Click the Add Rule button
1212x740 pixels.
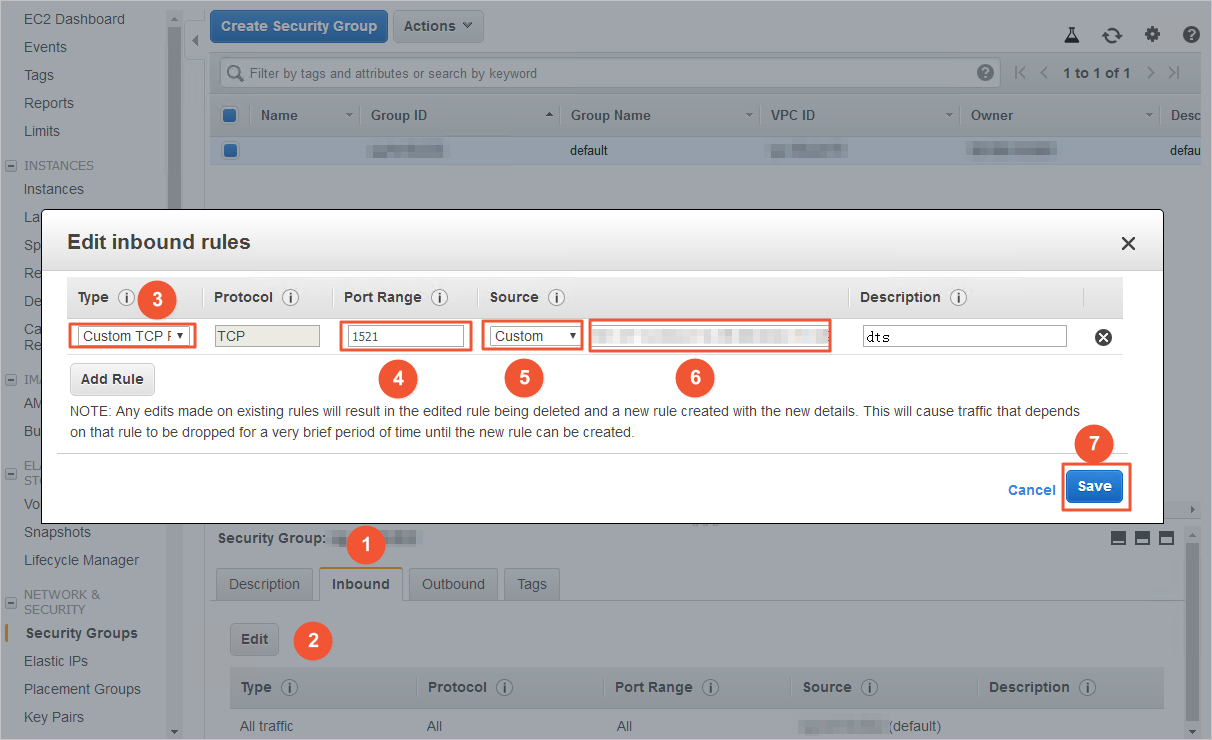click(x=112, y=379)
